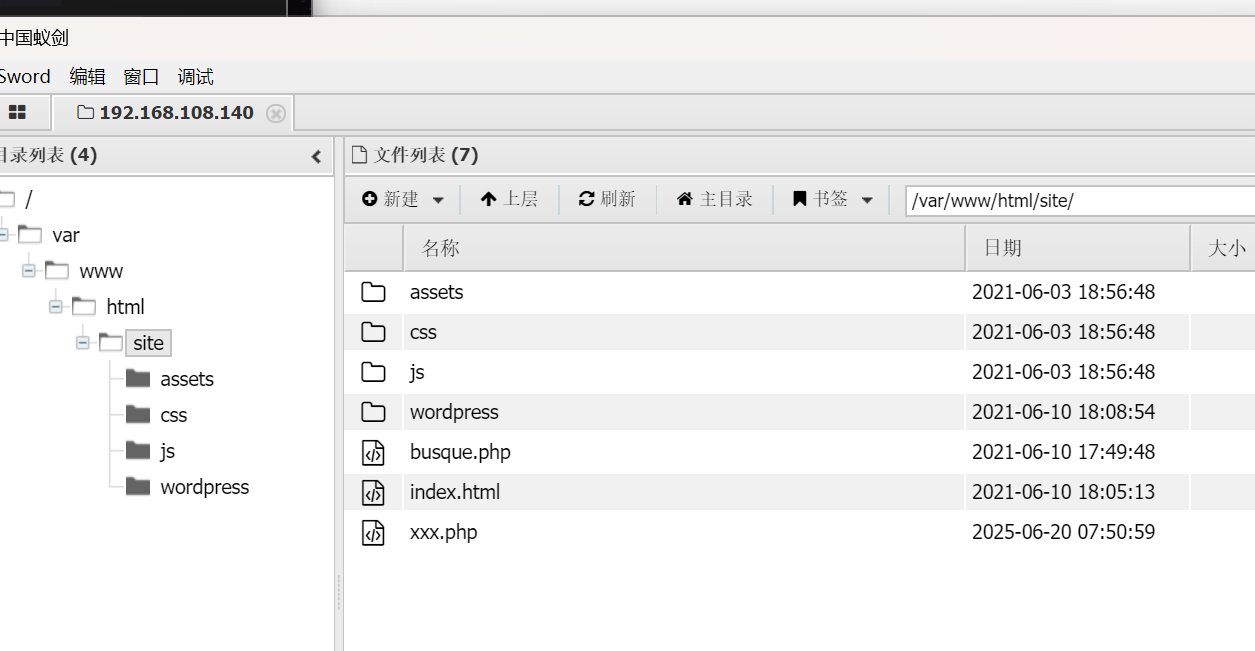Click the www tree folder icon
1255x651 pixels.
pos(57,270)
